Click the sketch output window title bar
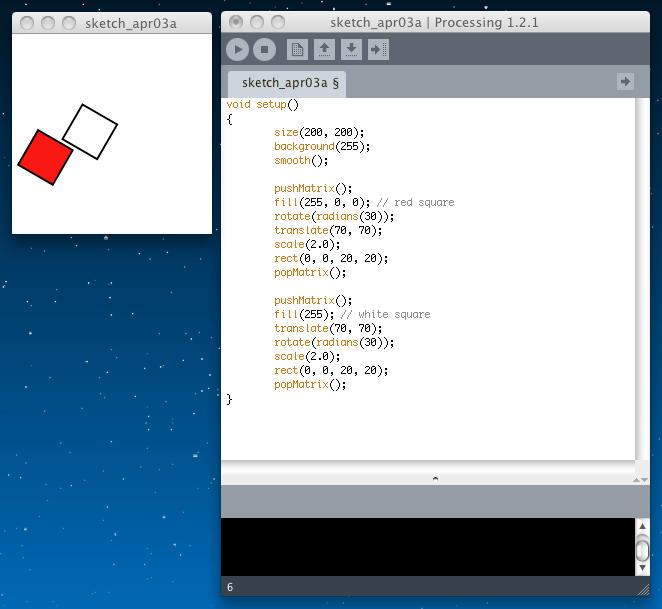 pyautogui.click(x=112, y=23)
